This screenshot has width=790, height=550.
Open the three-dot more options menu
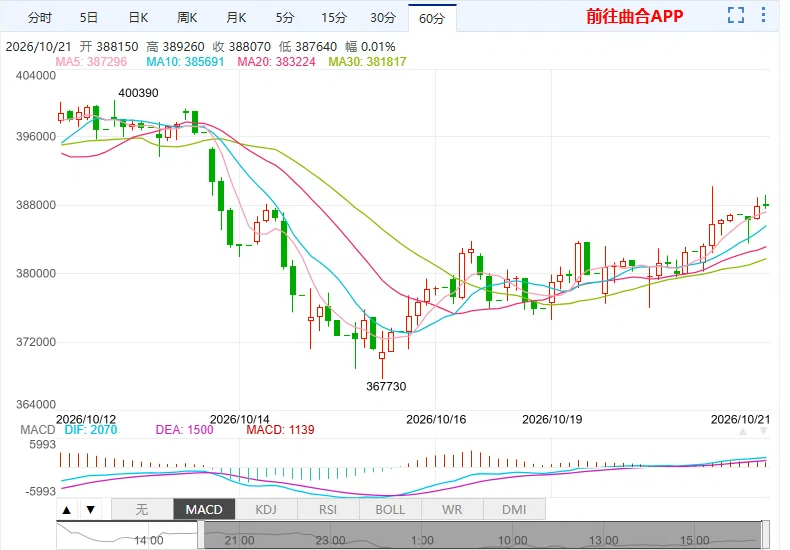click(764, 15)
